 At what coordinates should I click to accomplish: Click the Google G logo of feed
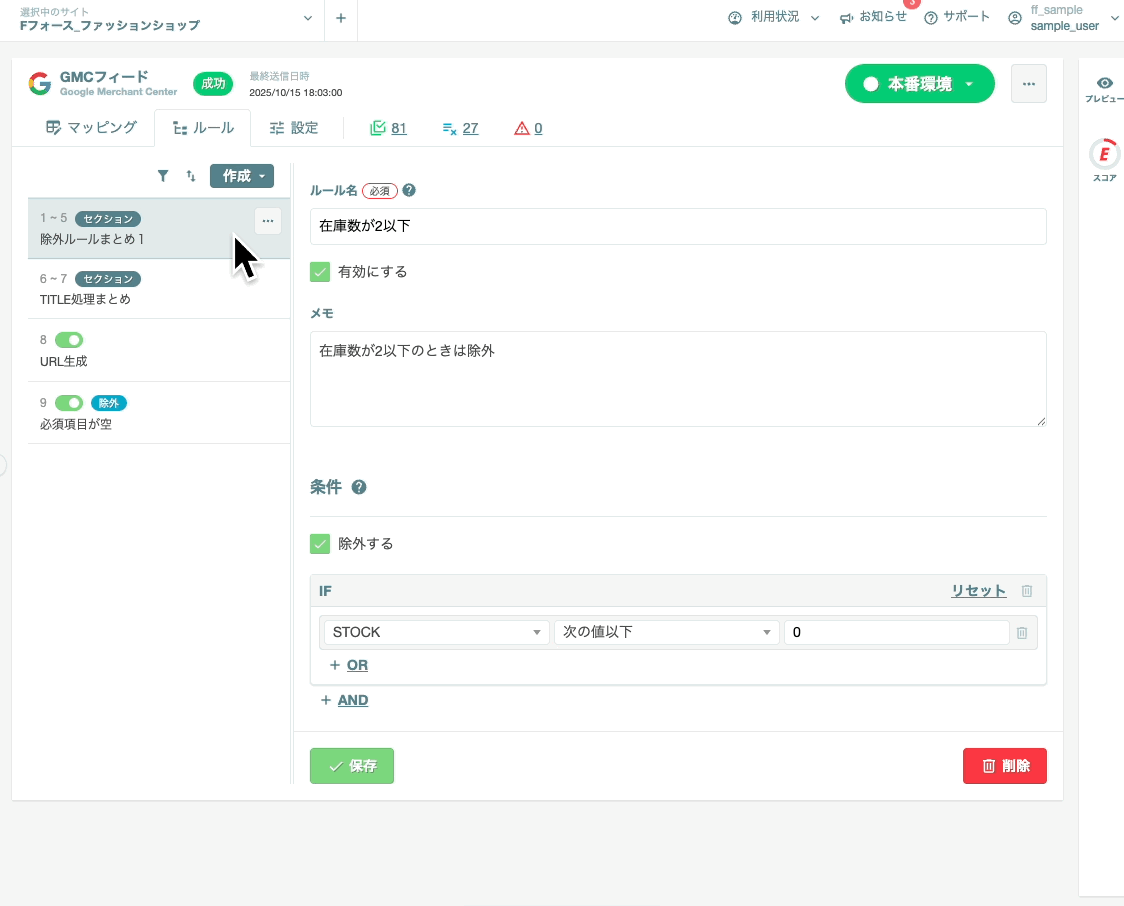point(40,84)
